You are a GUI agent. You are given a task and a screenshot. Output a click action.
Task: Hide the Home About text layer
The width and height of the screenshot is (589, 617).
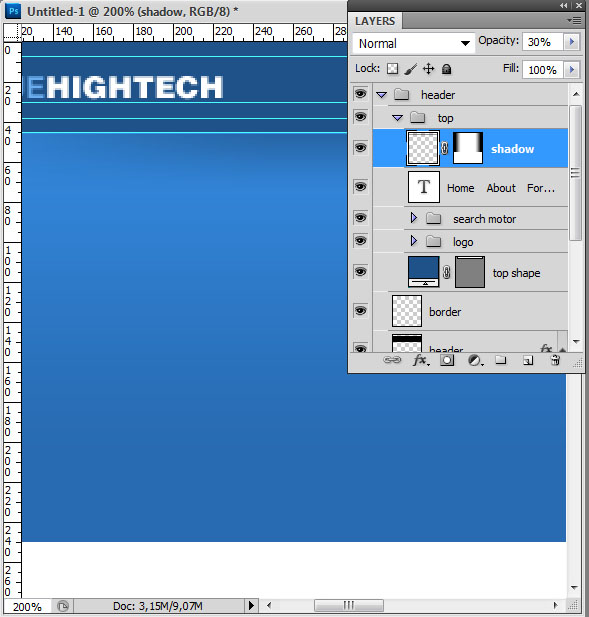[x=360, y=187]
